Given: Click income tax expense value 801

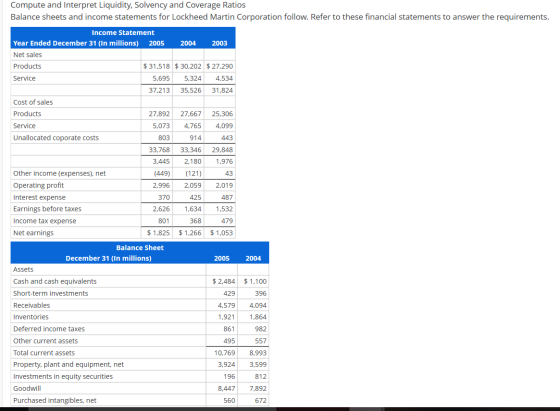Looking at the screenshot, I should [x=164, y=221].
